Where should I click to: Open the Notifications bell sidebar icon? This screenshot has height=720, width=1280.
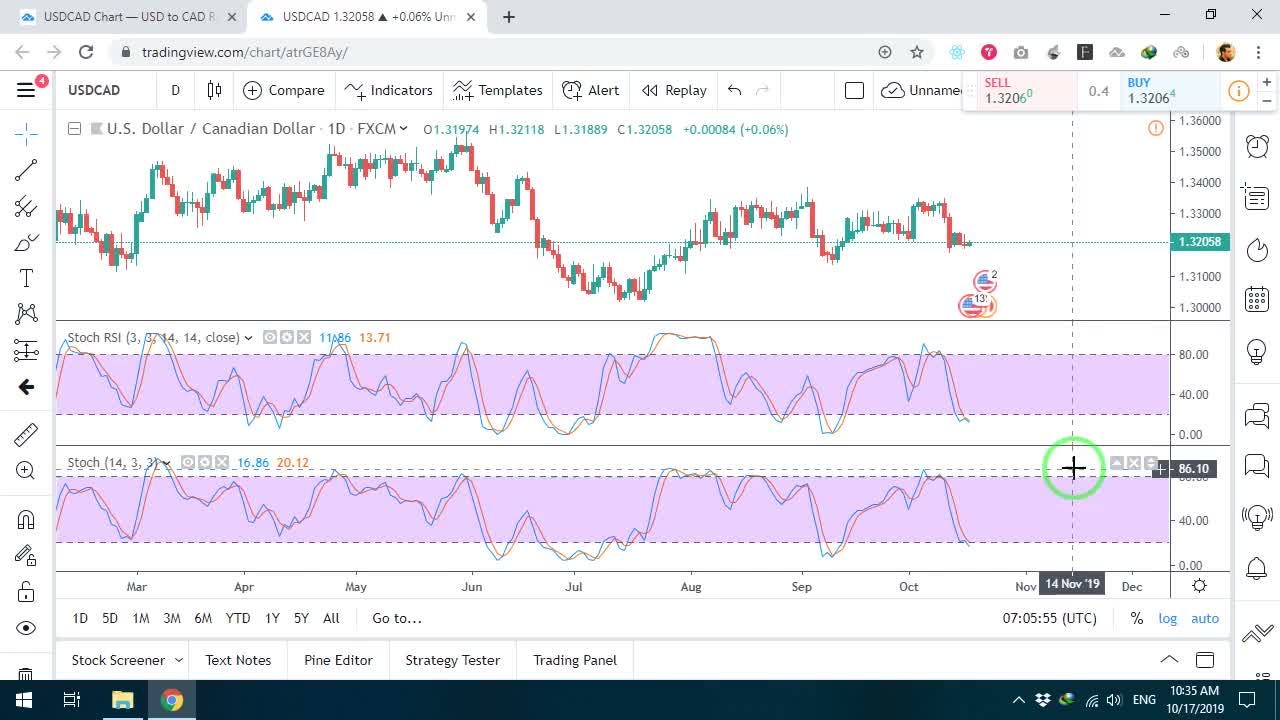tap(1257, 569)
